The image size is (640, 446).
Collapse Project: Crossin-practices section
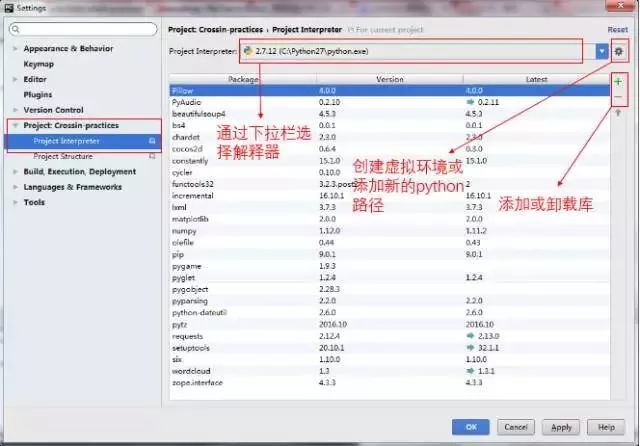(x=15, y=125)
